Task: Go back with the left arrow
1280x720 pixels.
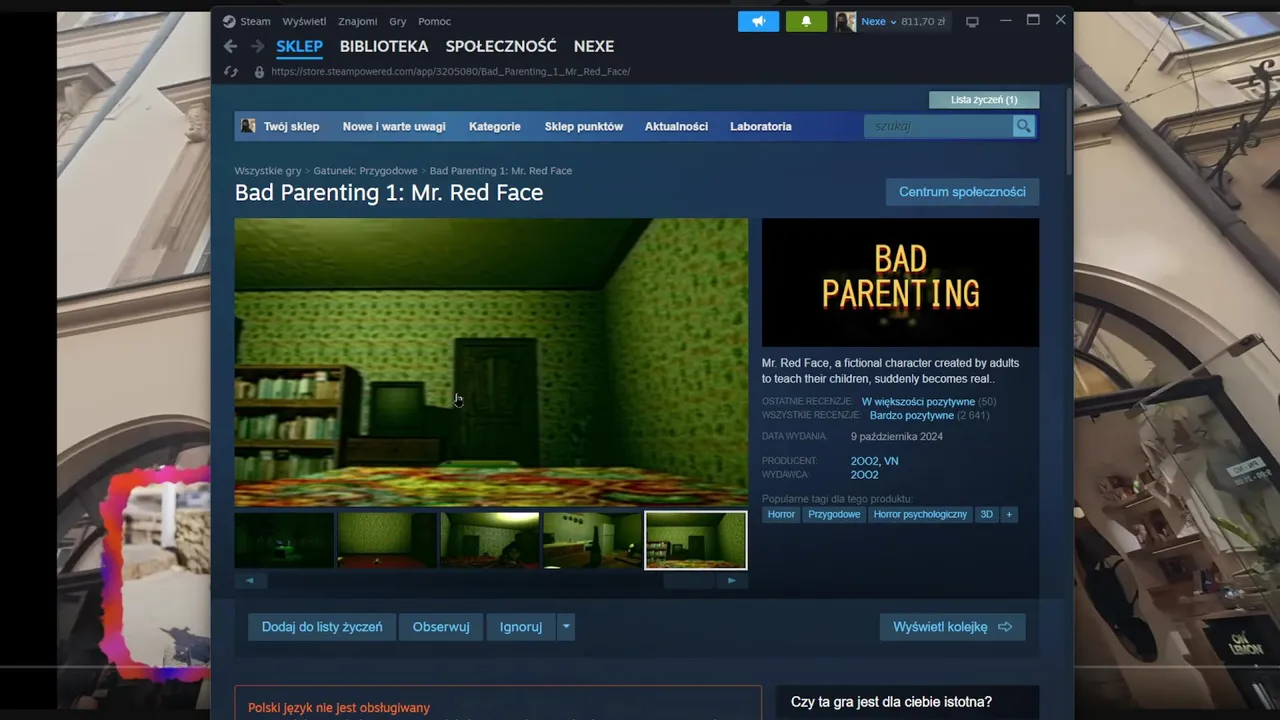Action: tap(230, 46)
